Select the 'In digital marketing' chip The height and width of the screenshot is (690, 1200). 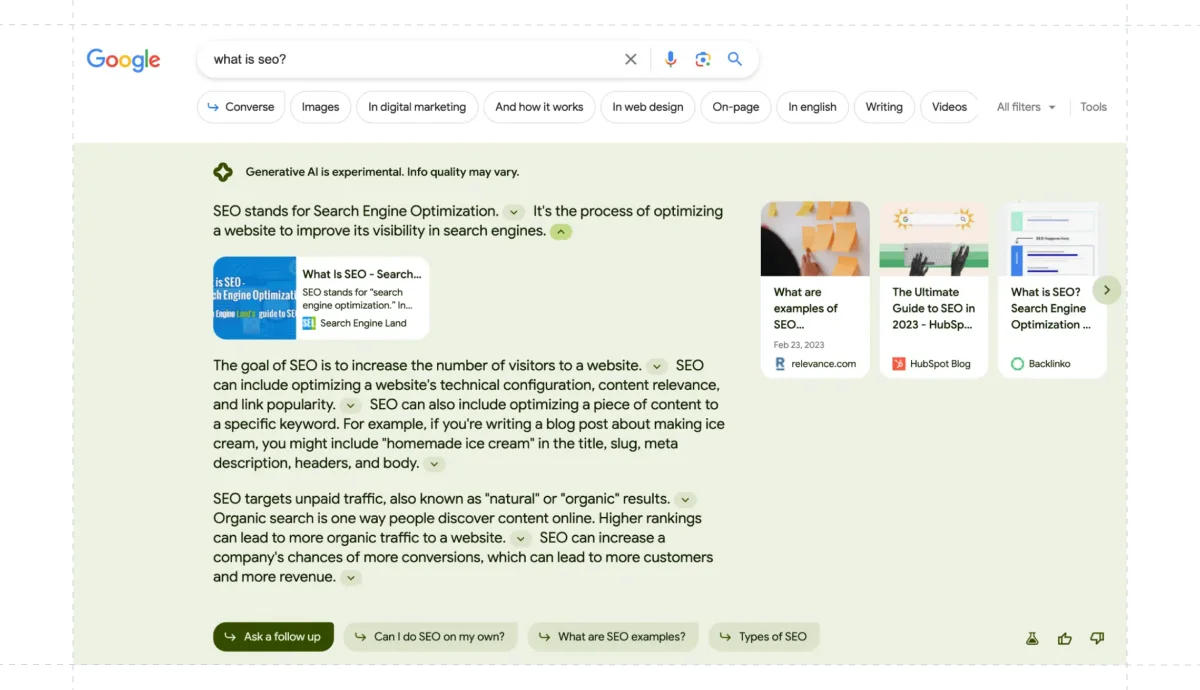click(417, 107)
